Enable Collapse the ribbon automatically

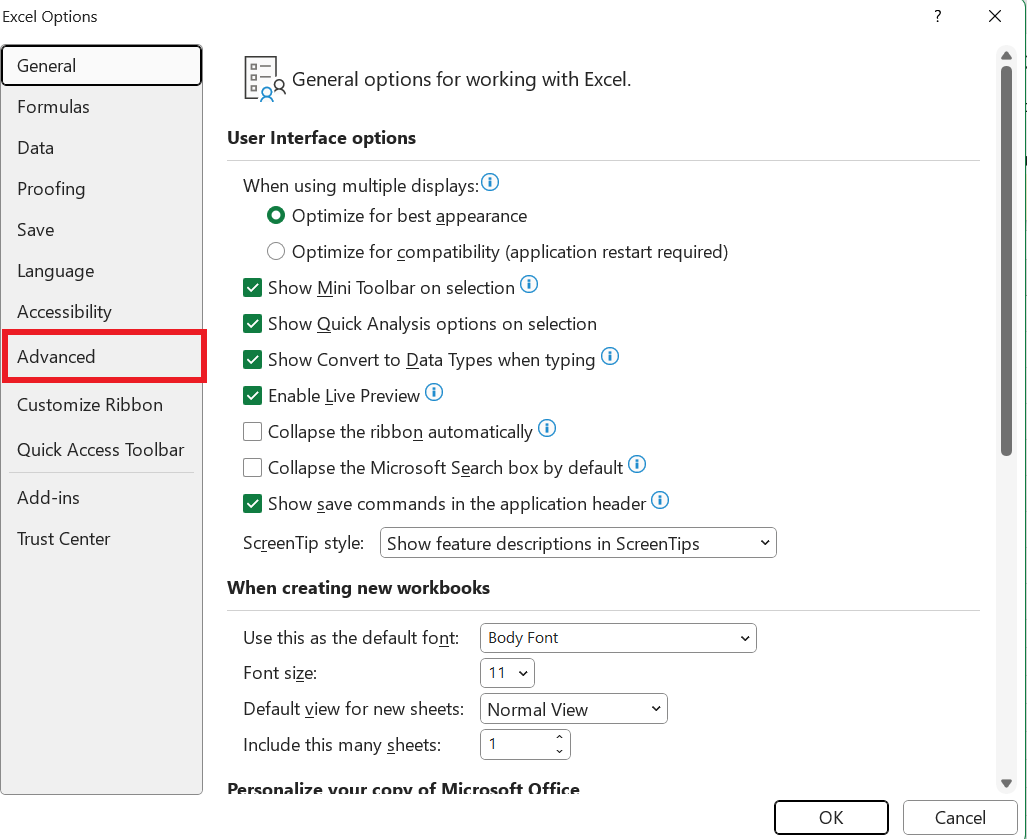click(252, 431)
